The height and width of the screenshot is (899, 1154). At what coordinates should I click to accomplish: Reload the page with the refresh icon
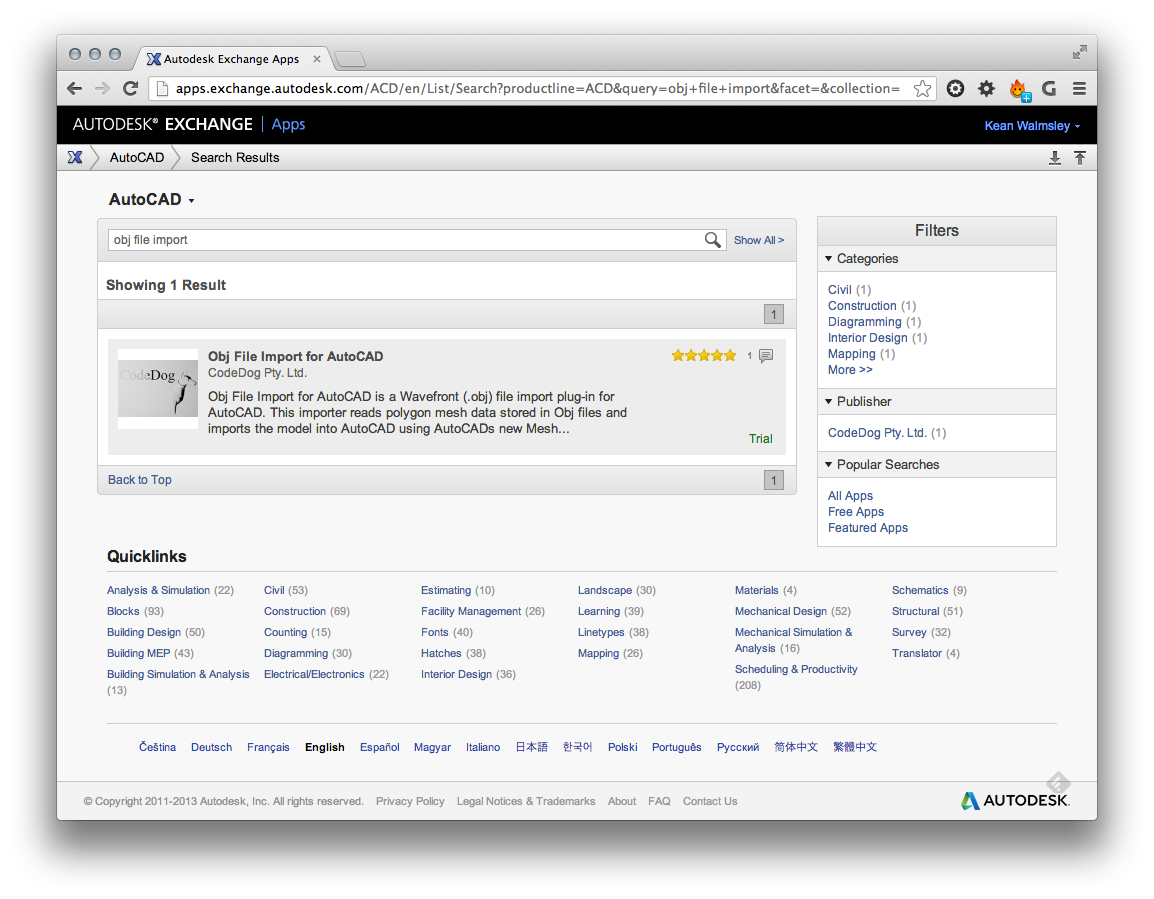(x=130, y=89)
